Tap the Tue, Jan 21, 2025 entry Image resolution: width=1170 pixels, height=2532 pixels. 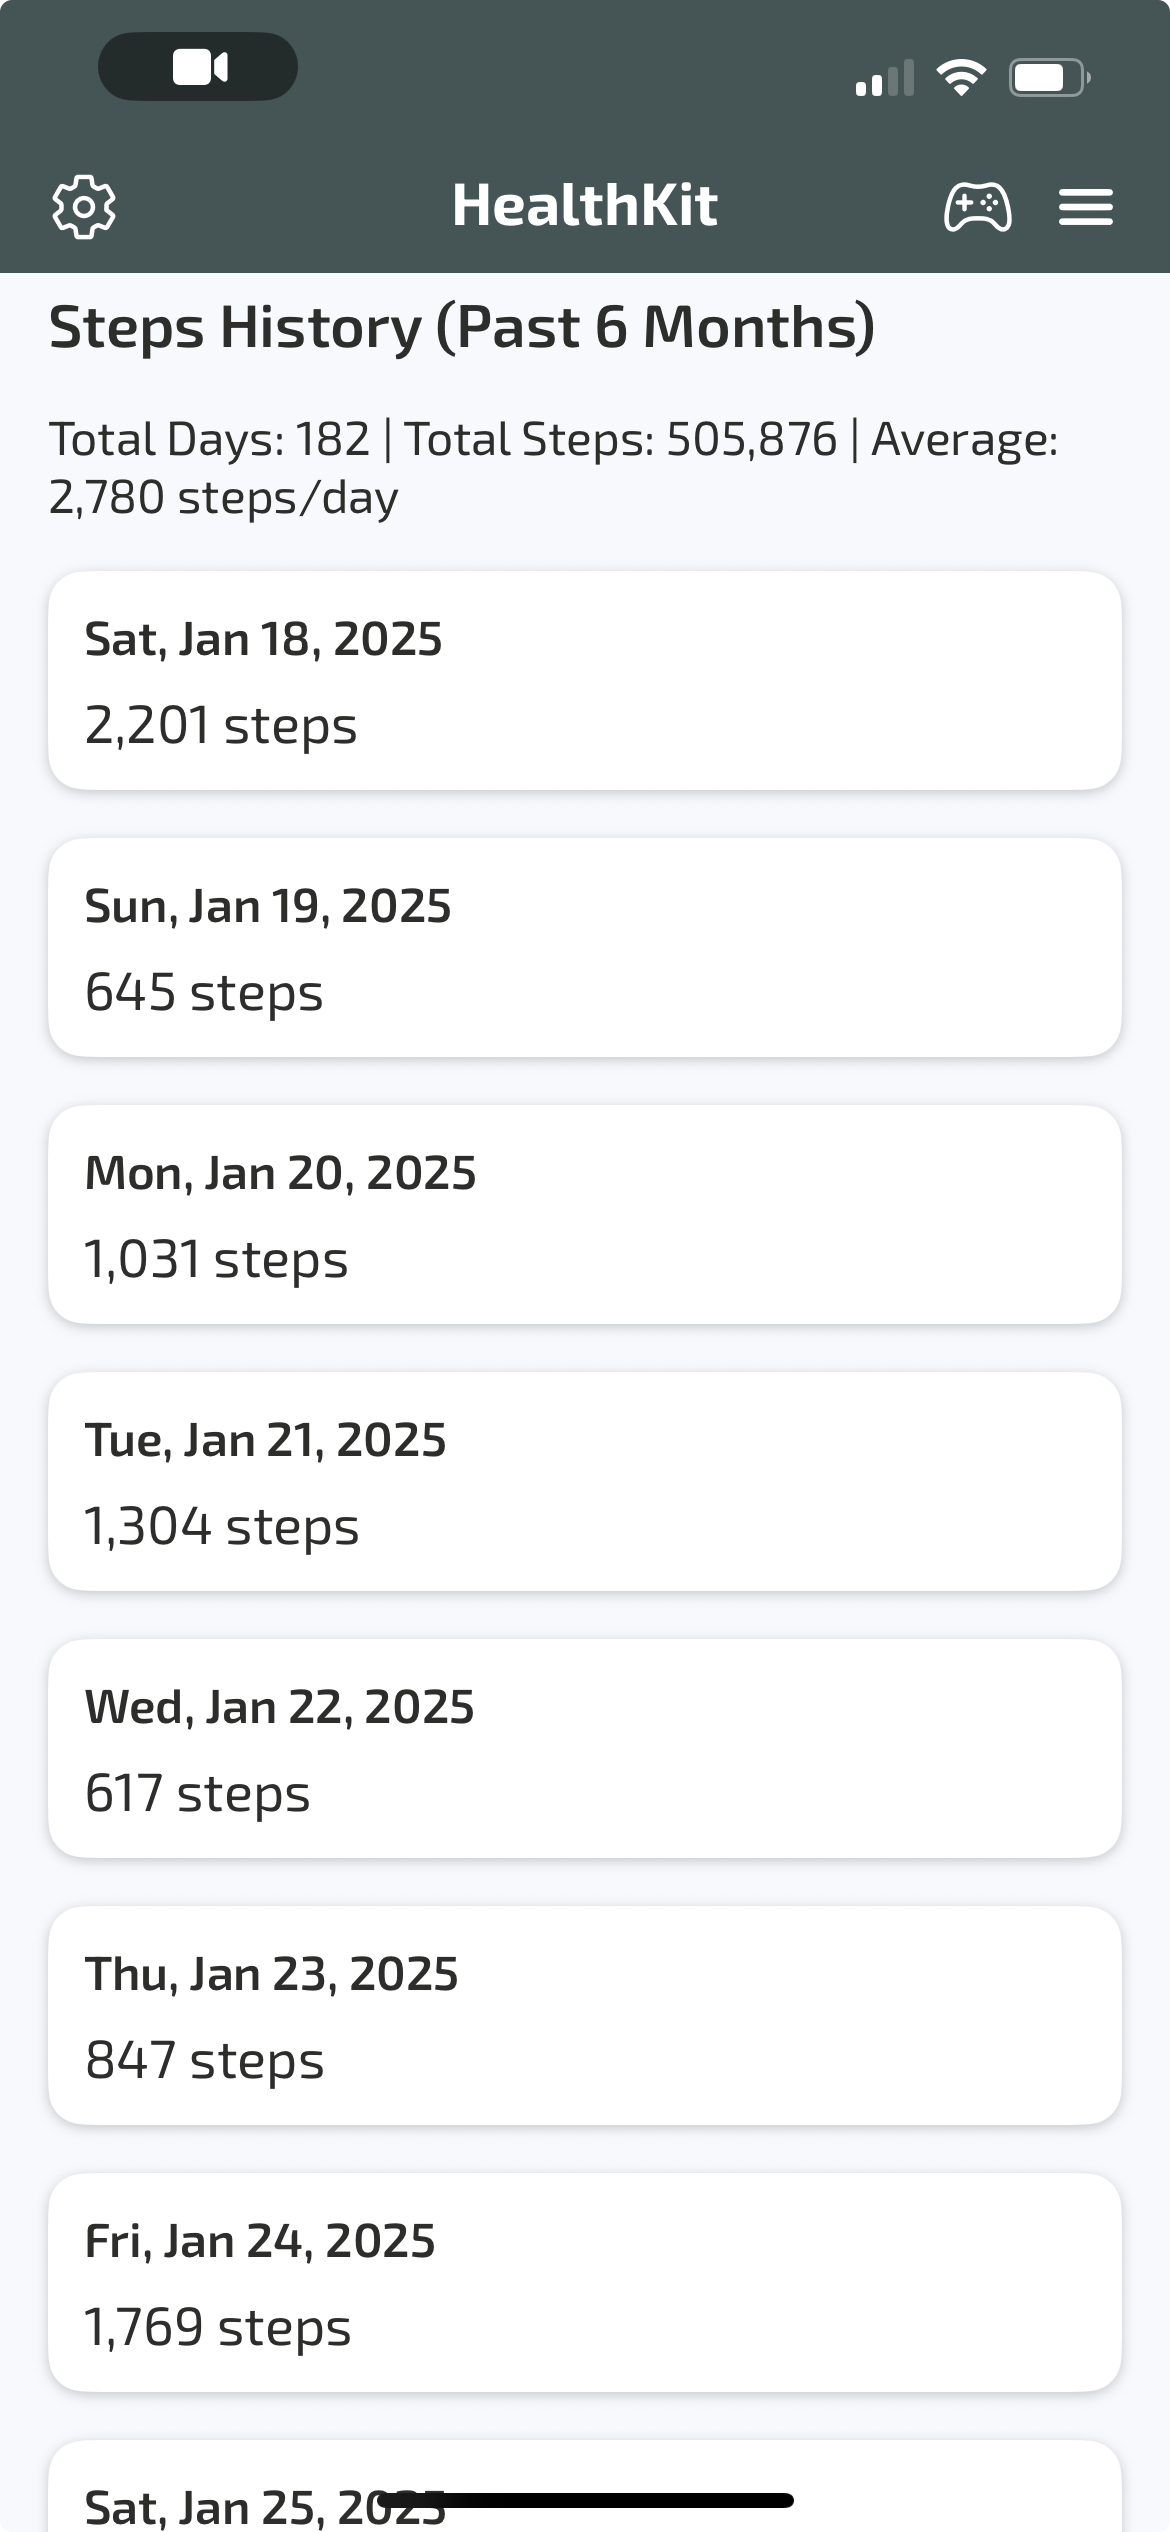(585, 1481)
